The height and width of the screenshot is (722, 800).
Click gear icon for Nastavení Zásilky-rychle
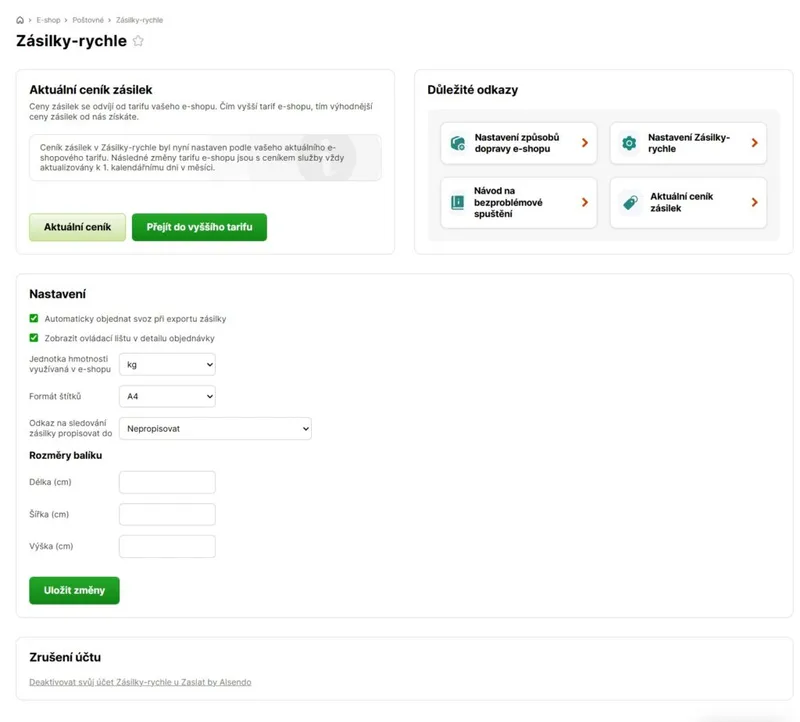pyautogui.click(x=629, y=143)
